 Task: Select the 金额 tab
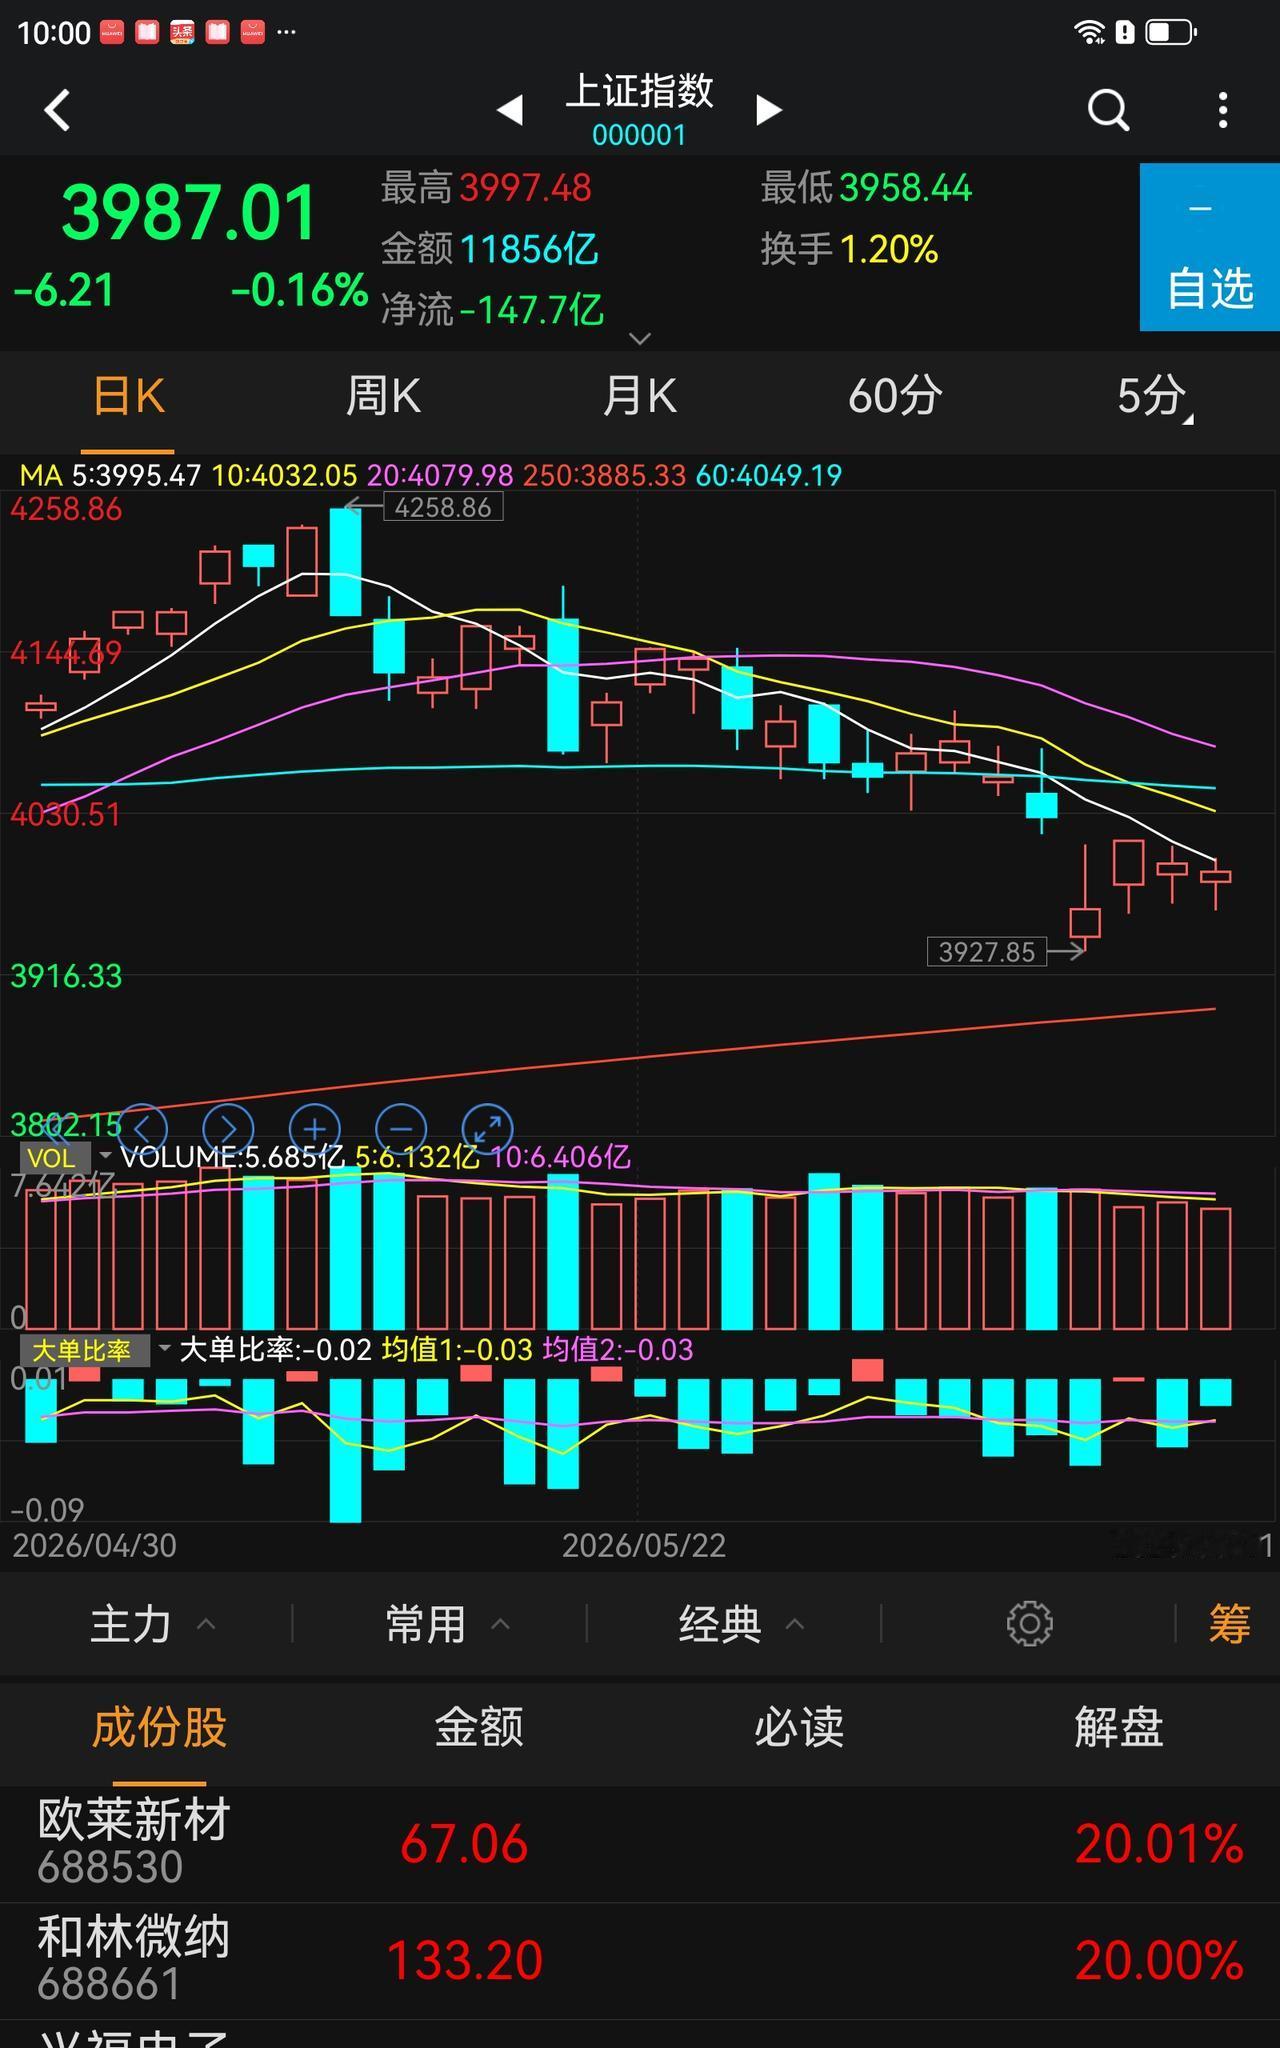tap(479, 1728)
